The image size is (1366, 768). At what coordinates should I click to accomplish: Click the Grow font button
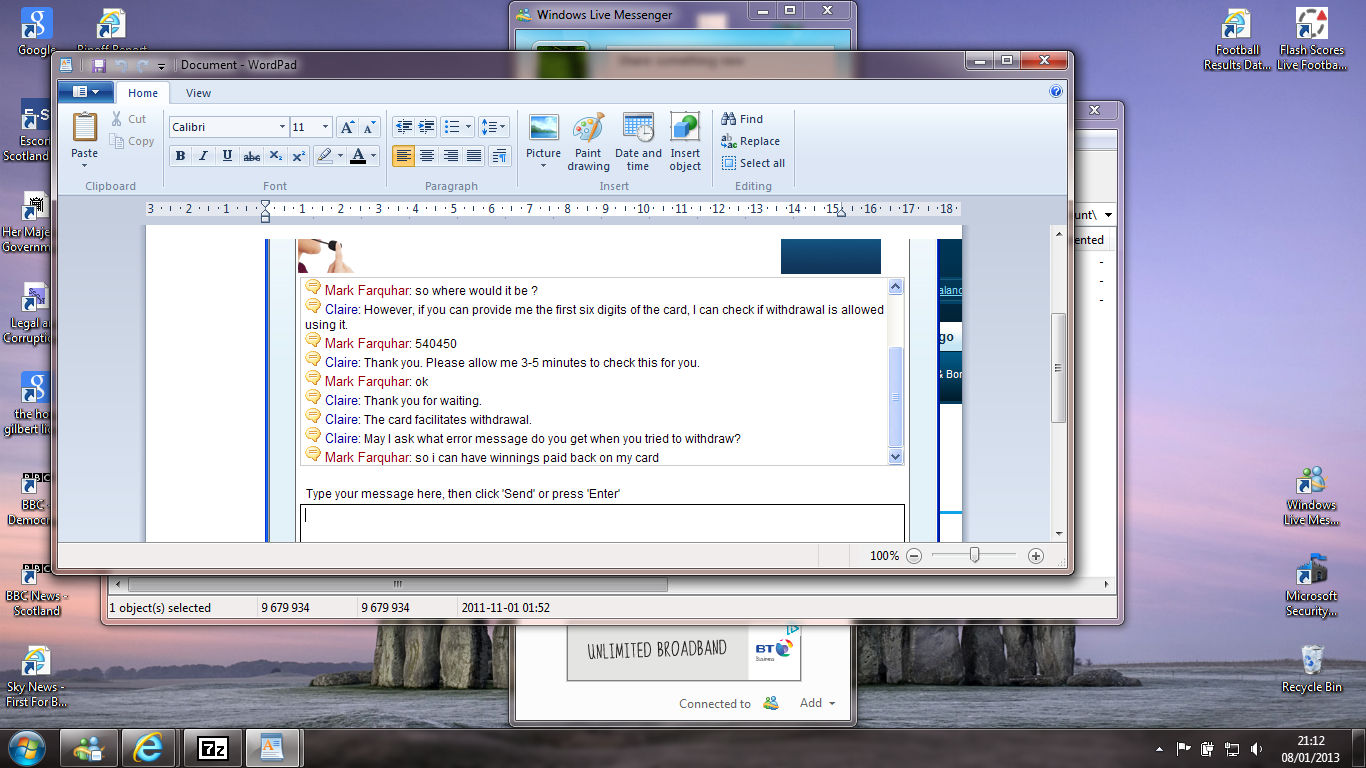[347, 127]
